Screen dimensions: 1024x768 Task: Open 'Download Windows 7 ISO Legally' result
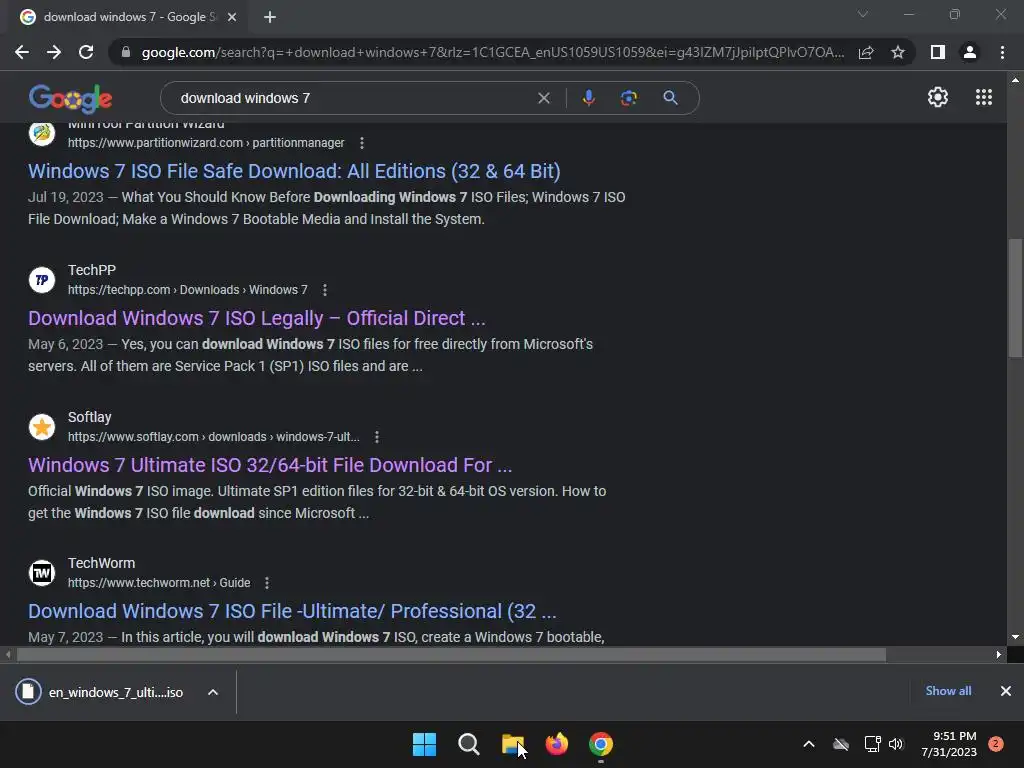coord(257,318)
